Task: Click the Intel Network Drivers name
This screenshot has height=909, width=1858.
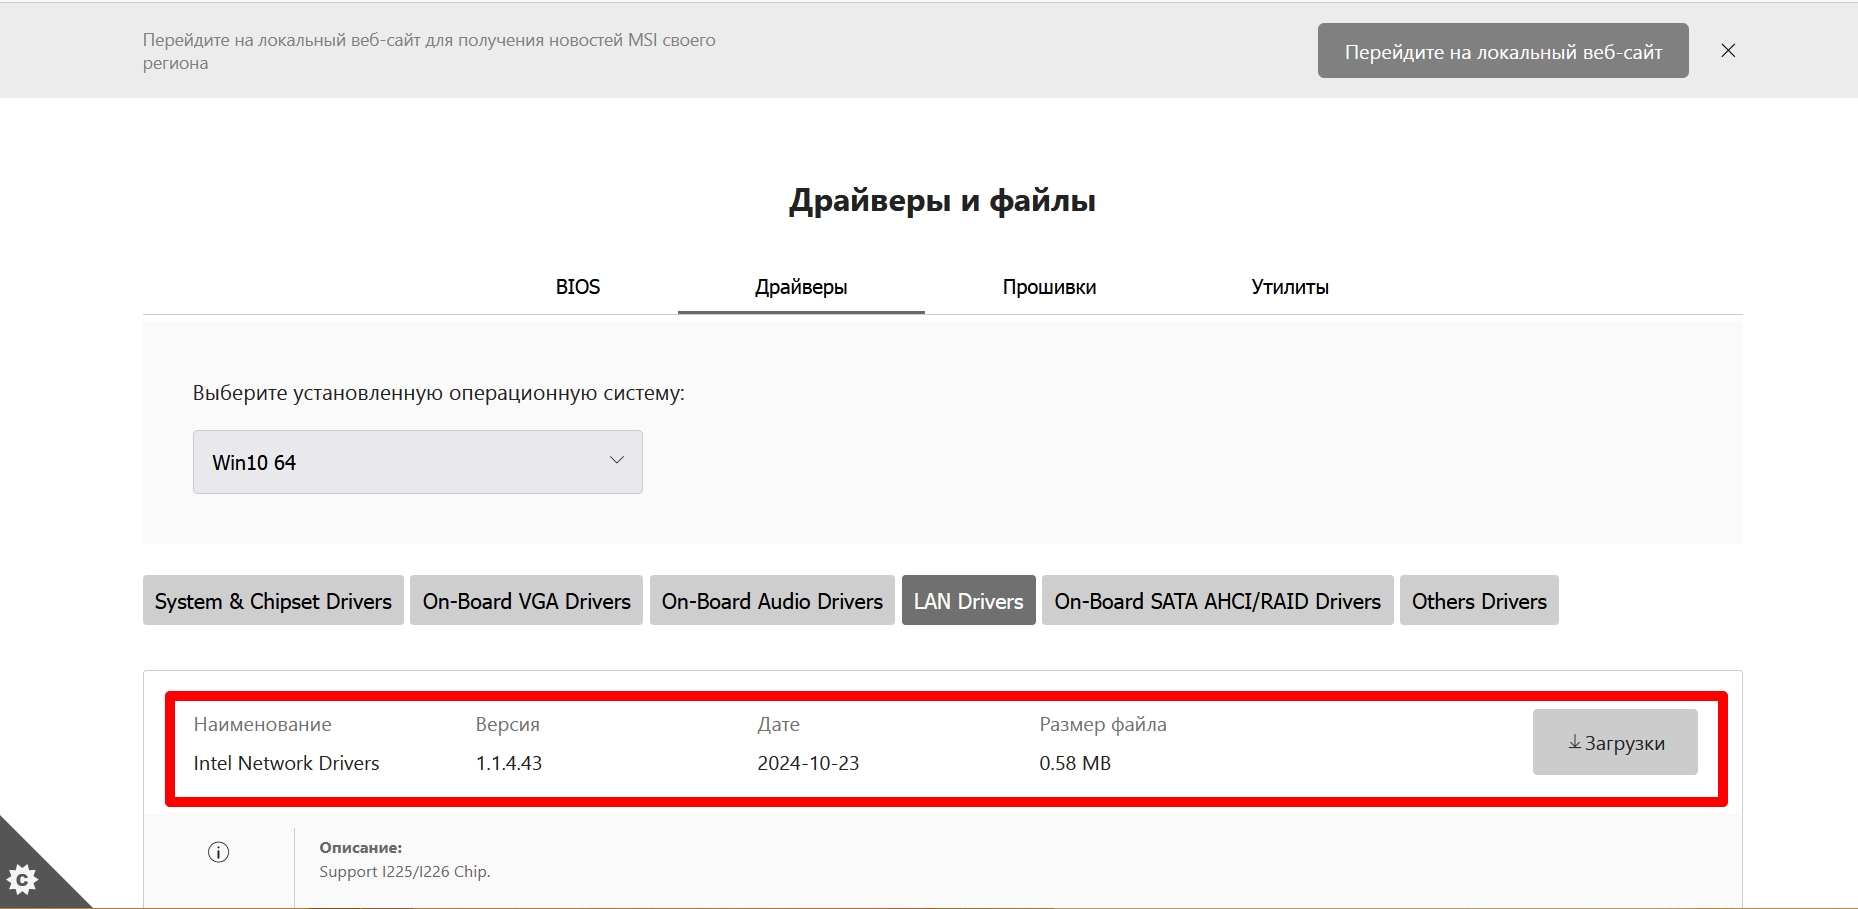Action: pyautogui.click(x=287, y=763)
